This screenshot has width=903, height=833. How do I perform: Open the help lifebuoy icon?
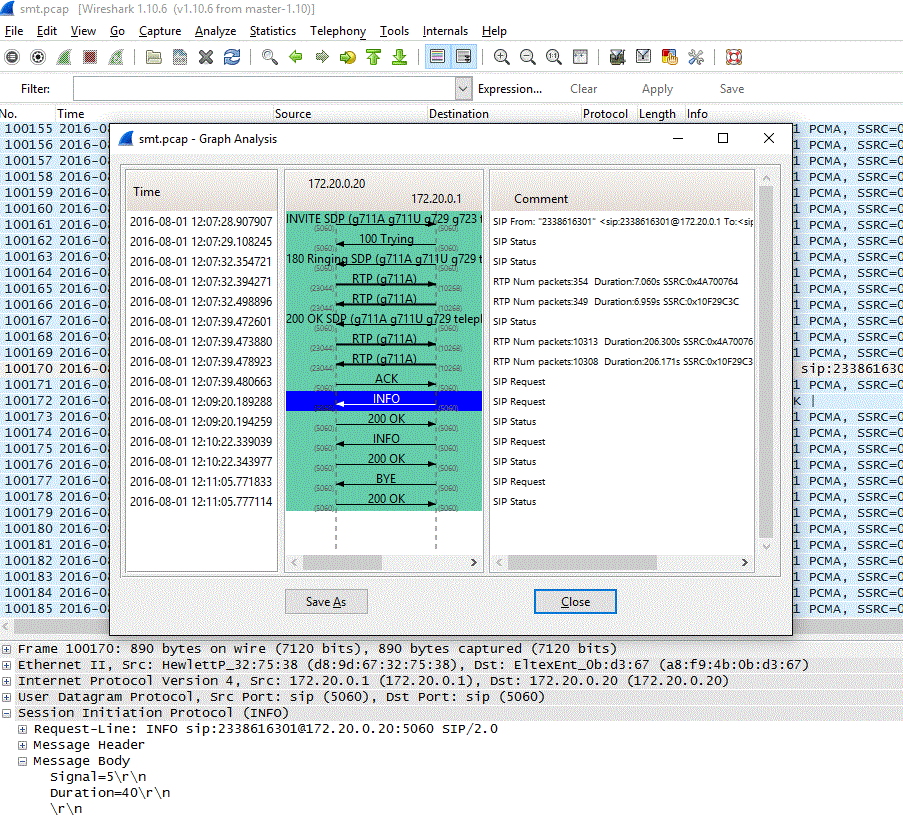(x=734, y=57)
